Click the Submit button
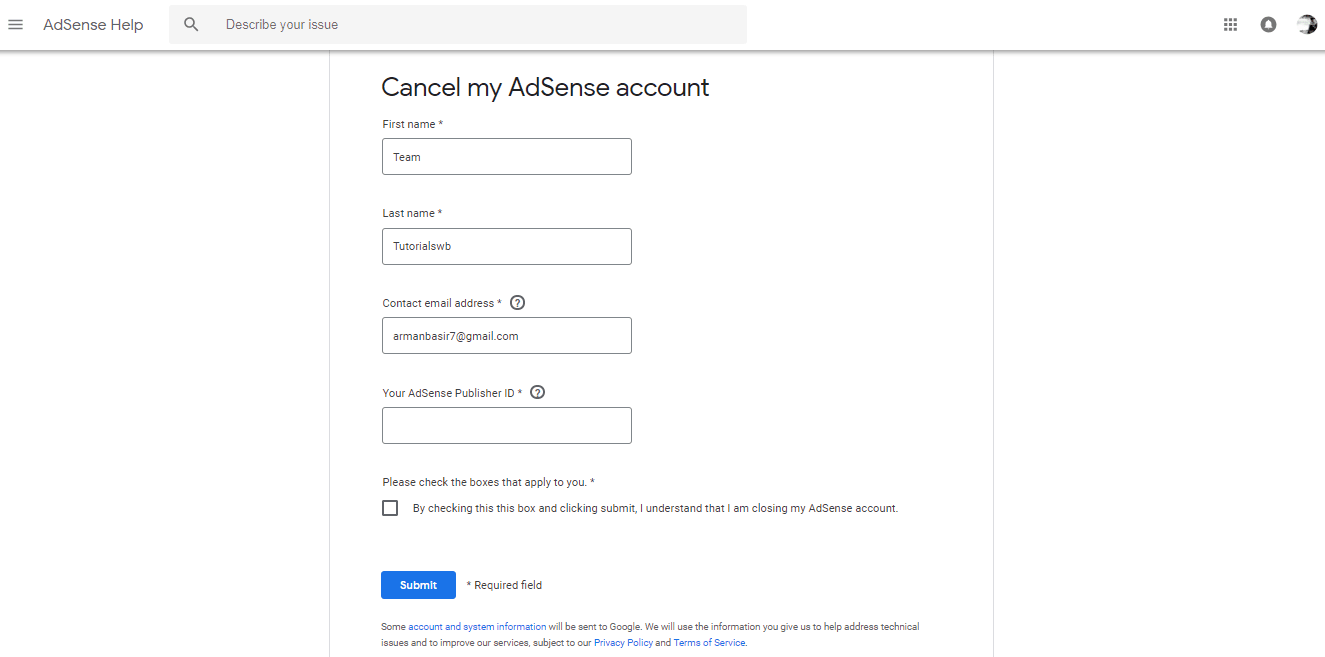This screenshot has height=657, width=1325. [x=418, y=585]
